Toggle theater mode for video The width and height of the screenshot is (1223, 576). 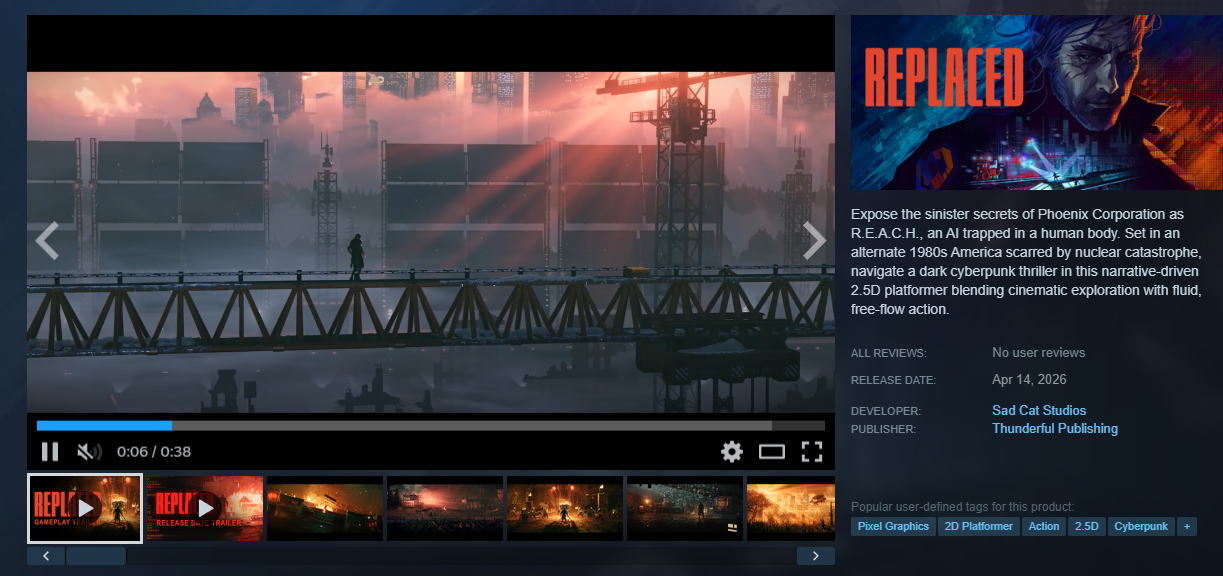coord(771,451)
